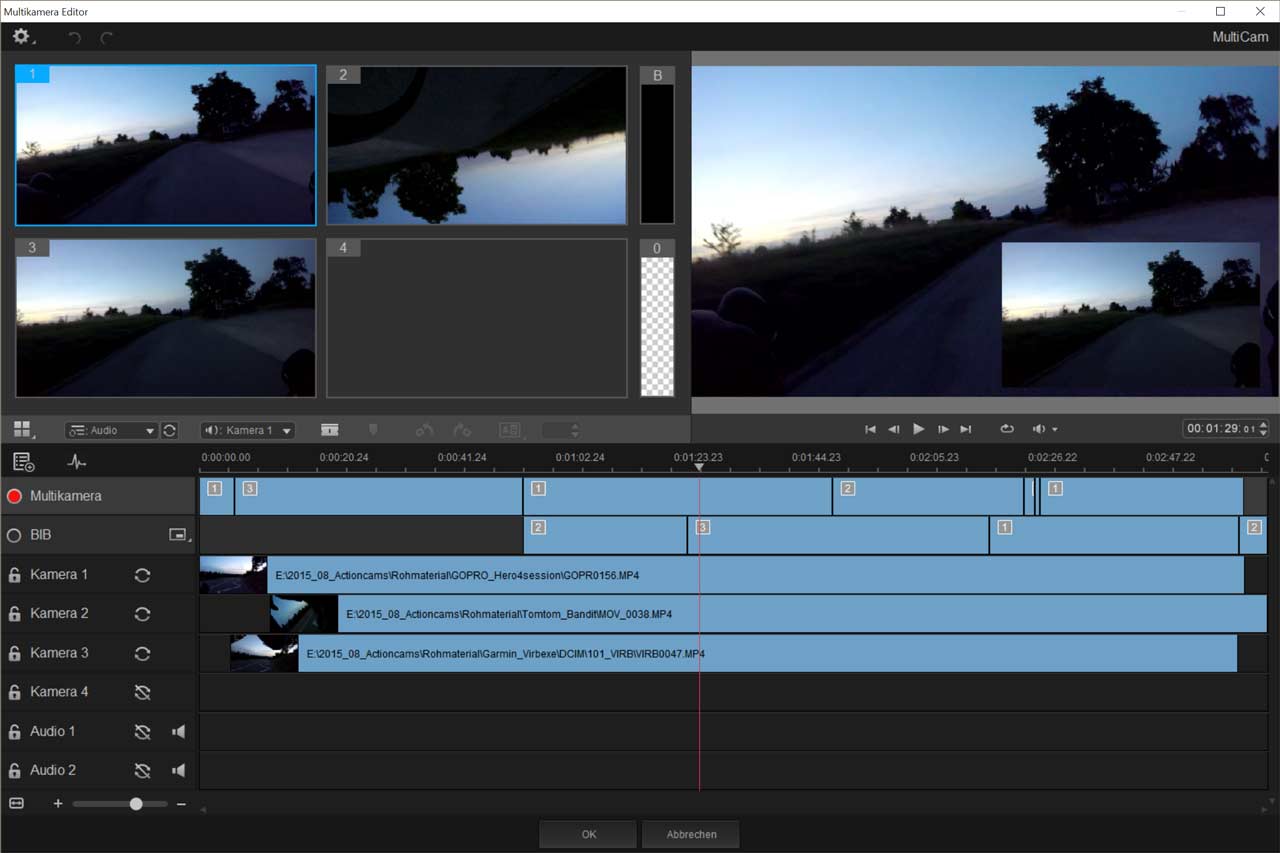Click the Abbrechen button
Viewport: 1280px width, 853px height.
click(691, 834)
